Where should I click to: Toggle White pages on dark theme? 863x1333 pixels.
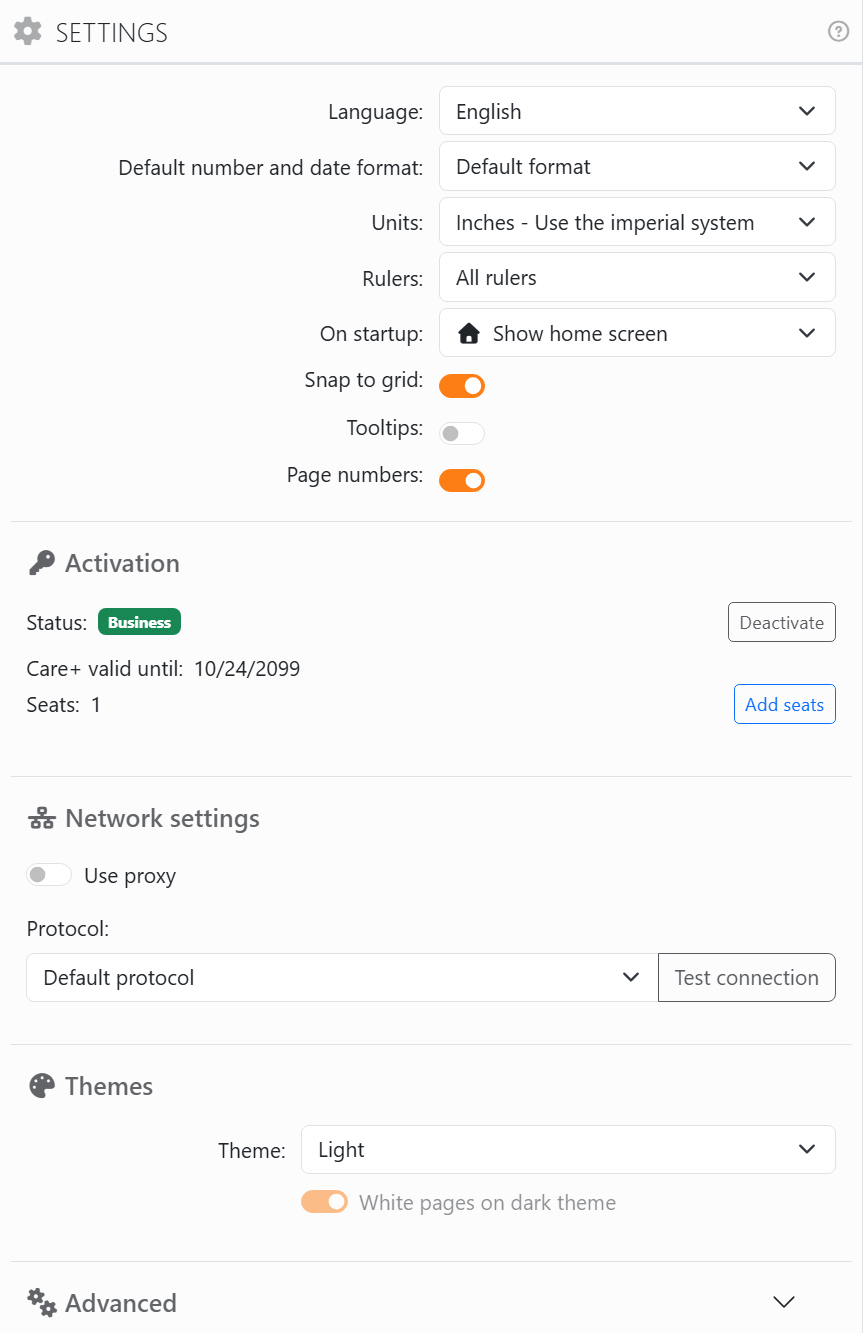coord(324,1201)
